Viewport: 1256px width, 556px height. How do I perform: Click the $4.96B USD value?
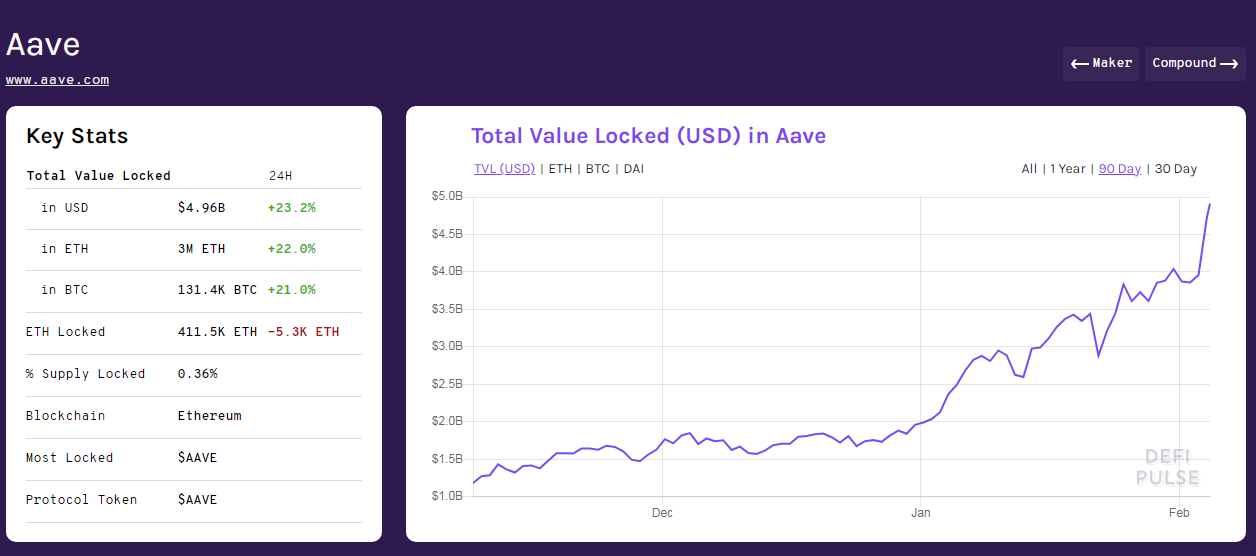click(201, 208)
